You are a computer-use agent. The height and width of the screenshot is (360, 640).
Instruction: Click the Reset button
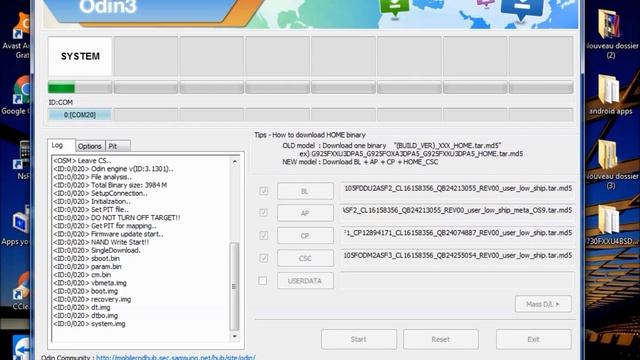(x=441, y=339)
